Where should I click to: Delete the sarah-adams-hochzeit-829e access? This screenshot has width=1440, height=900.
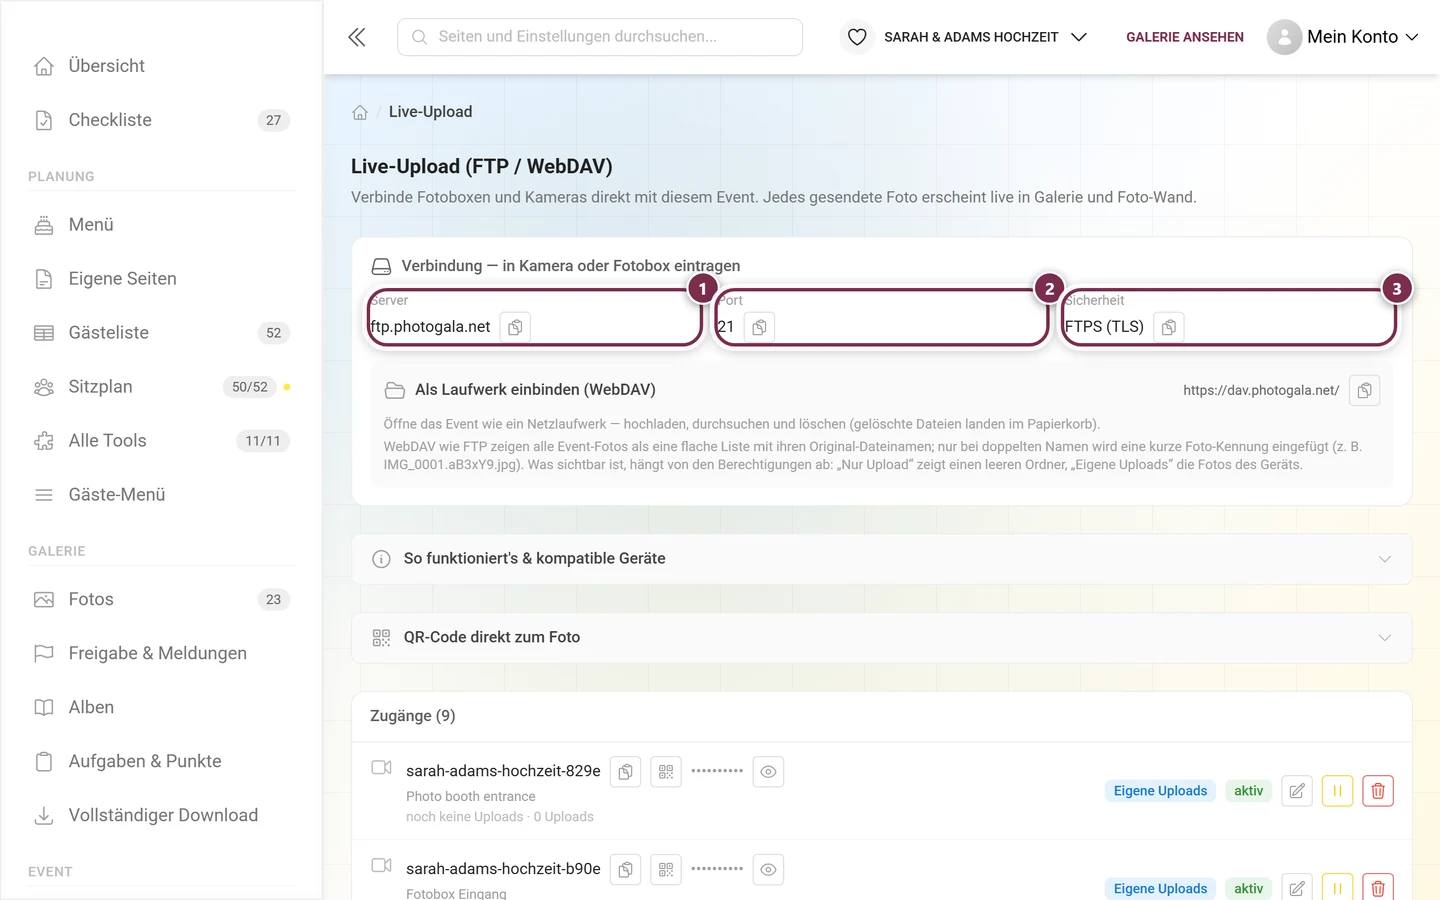point(1377,791)
